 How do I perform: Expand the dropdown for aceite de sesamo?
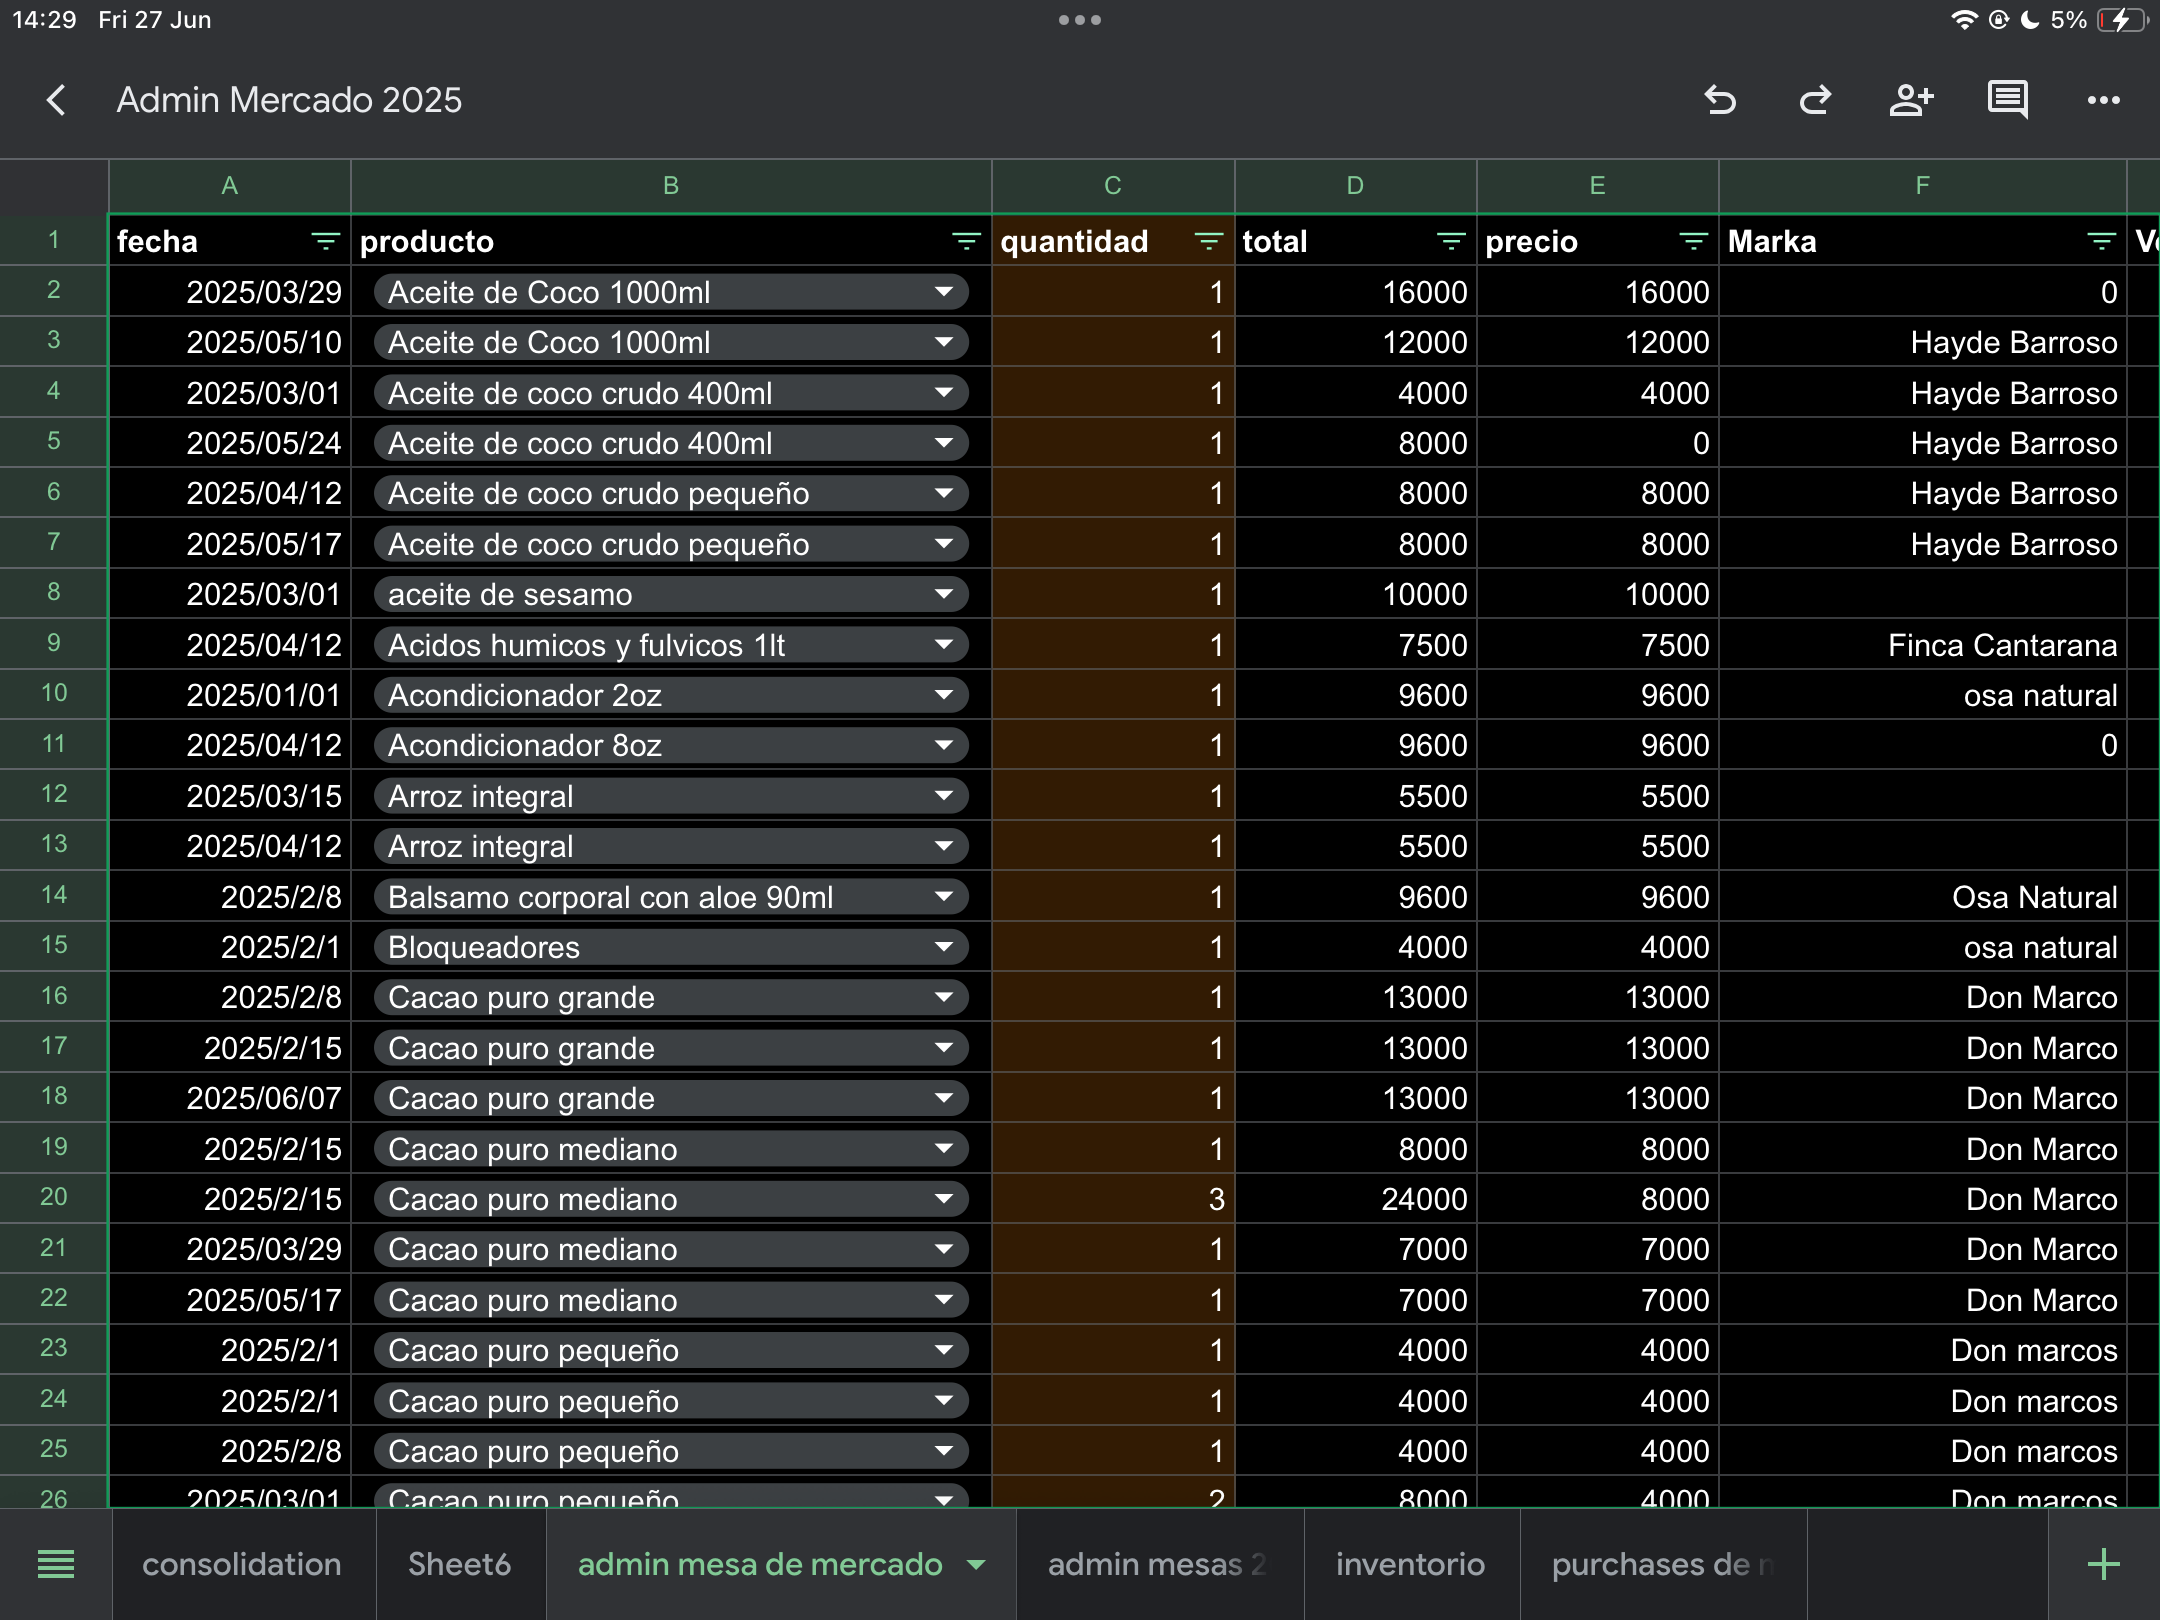click(x=943, y=594)
